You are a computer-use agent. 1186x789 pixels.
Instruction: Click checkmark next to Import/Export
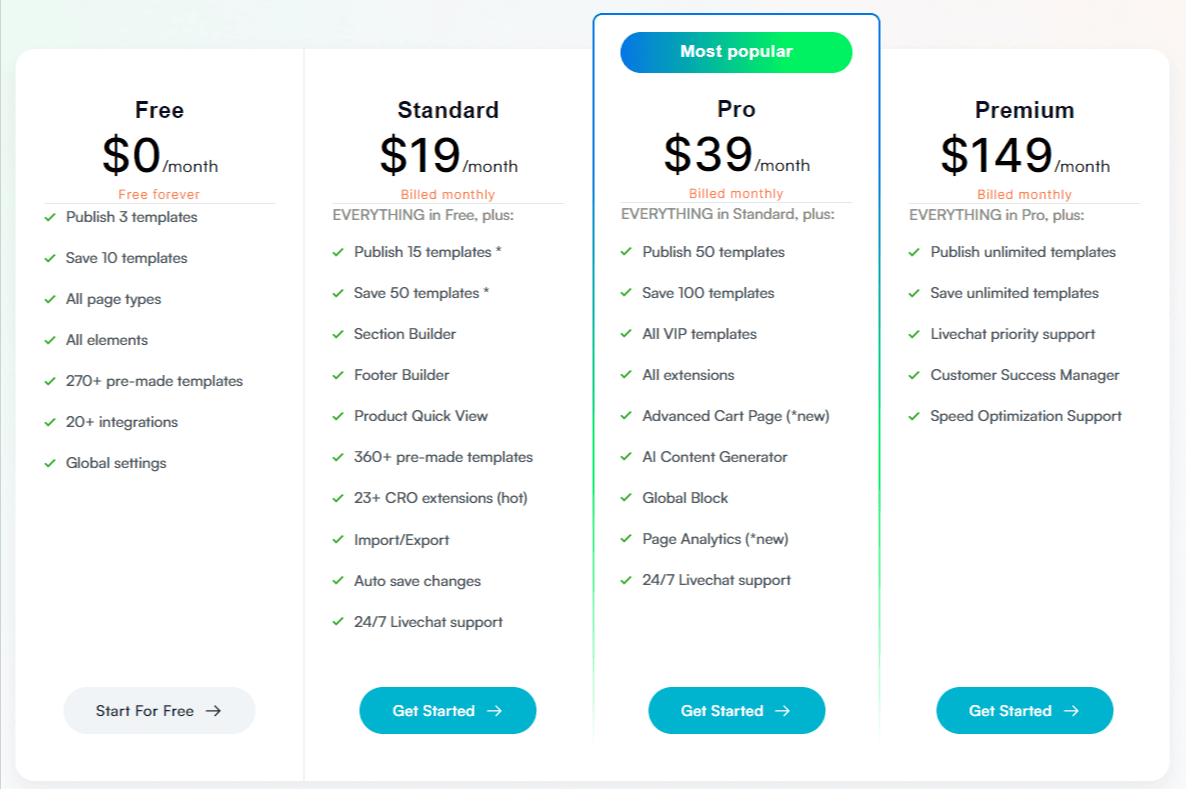[338, 539]
